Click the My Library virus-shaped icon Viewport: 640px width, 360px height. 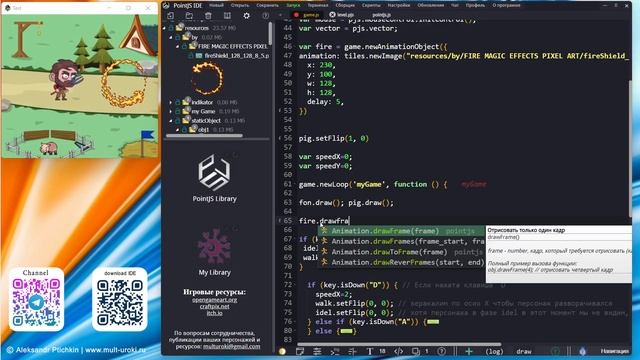(214, 247)
